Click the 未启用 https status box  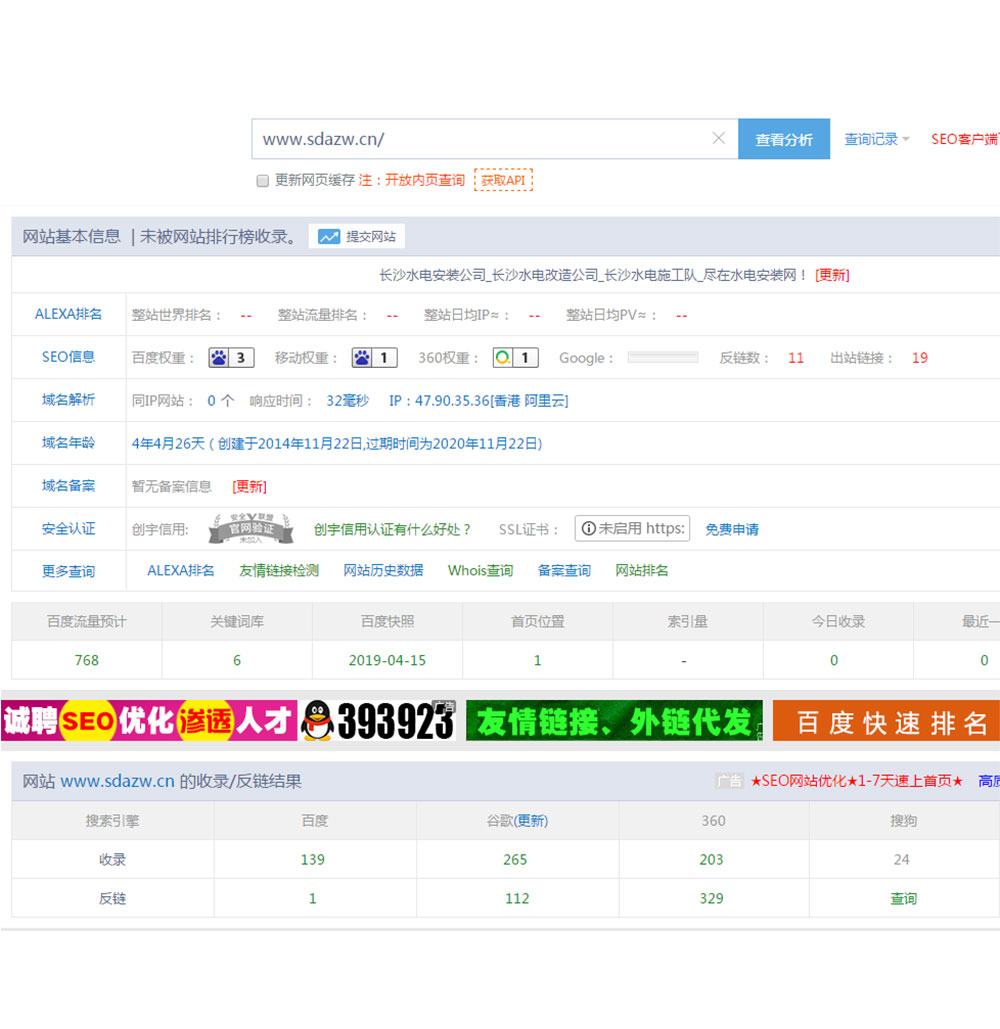pos(632,528)
